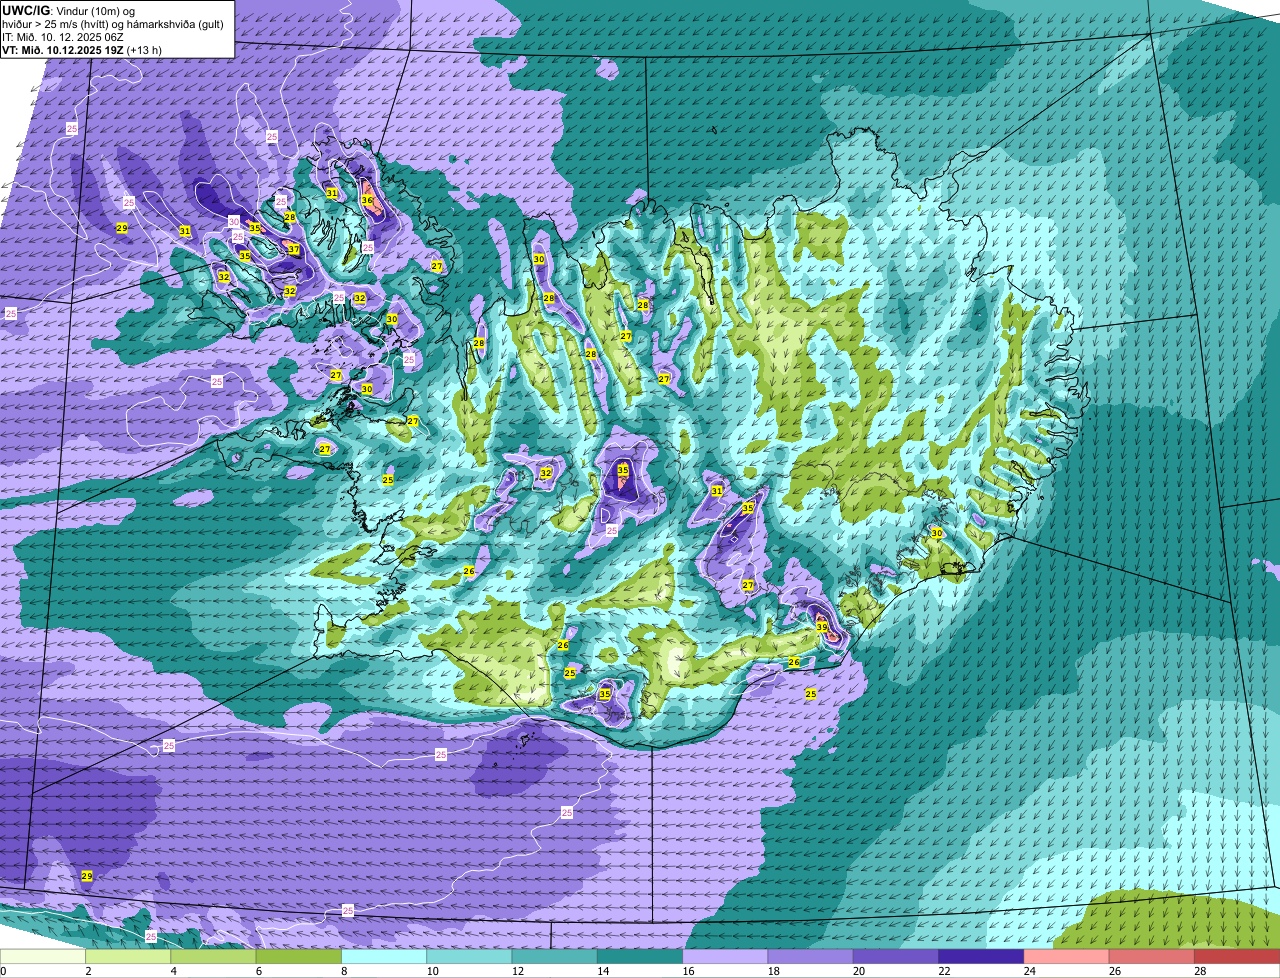Click the legend scale number '4'
Viewport: 1280px width, 978px height.
pyautogui.click(x=174, y=971)
